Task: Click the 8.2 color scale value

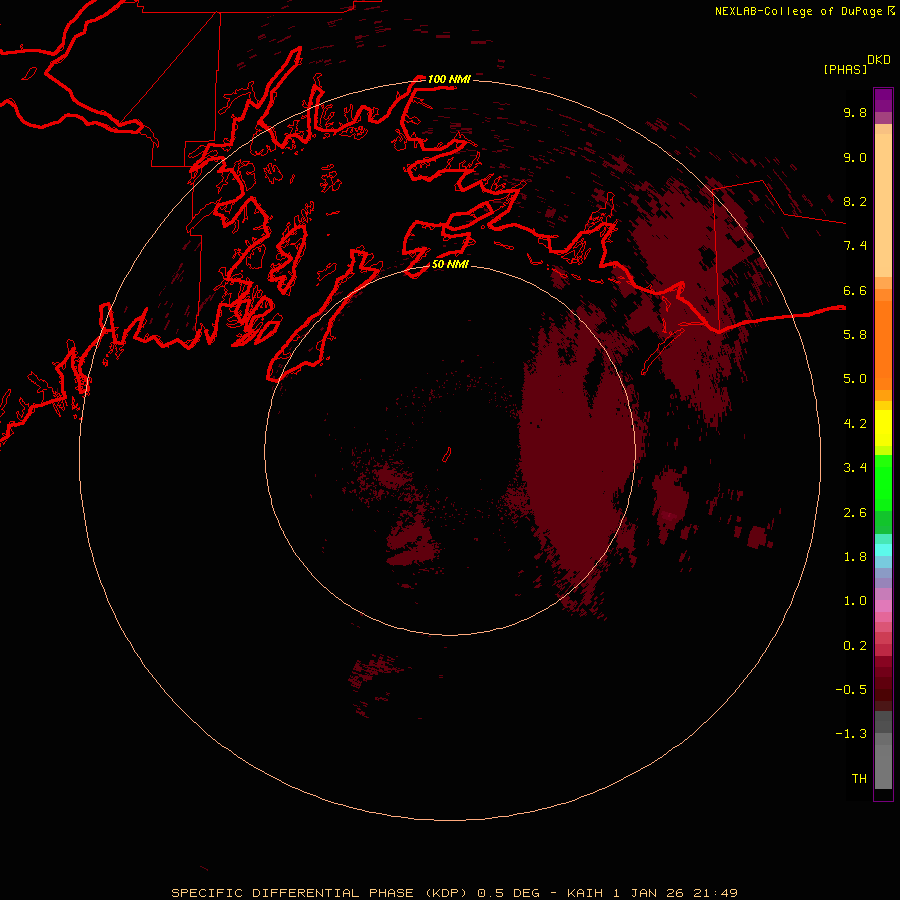Action: (x=855, y=201)
